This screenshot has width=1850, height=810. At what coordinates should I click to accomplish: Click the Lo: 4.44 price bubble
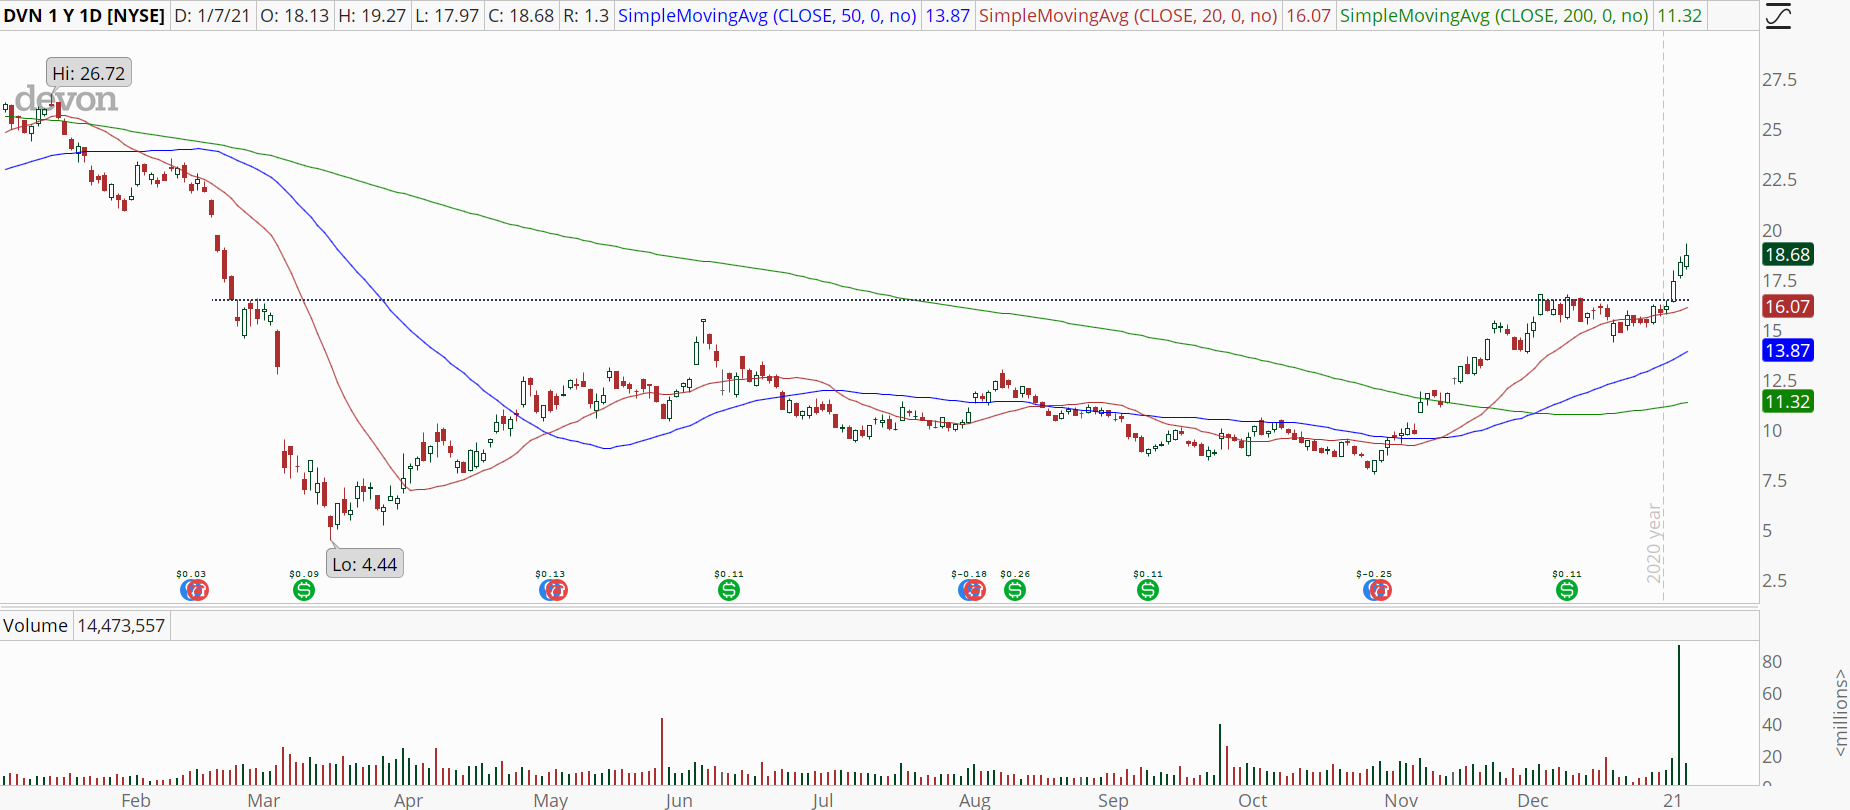coord(365,564)
